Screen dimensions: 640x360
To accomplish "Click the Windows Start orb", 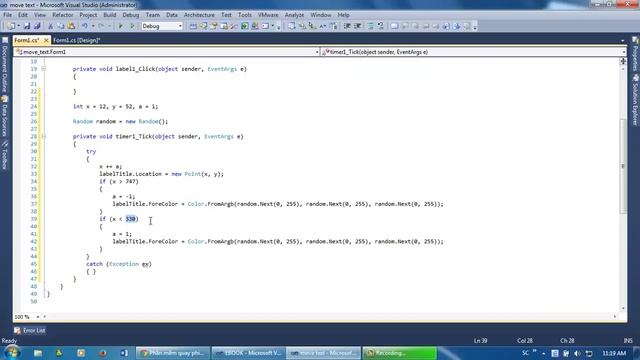I will pos(11,352).
